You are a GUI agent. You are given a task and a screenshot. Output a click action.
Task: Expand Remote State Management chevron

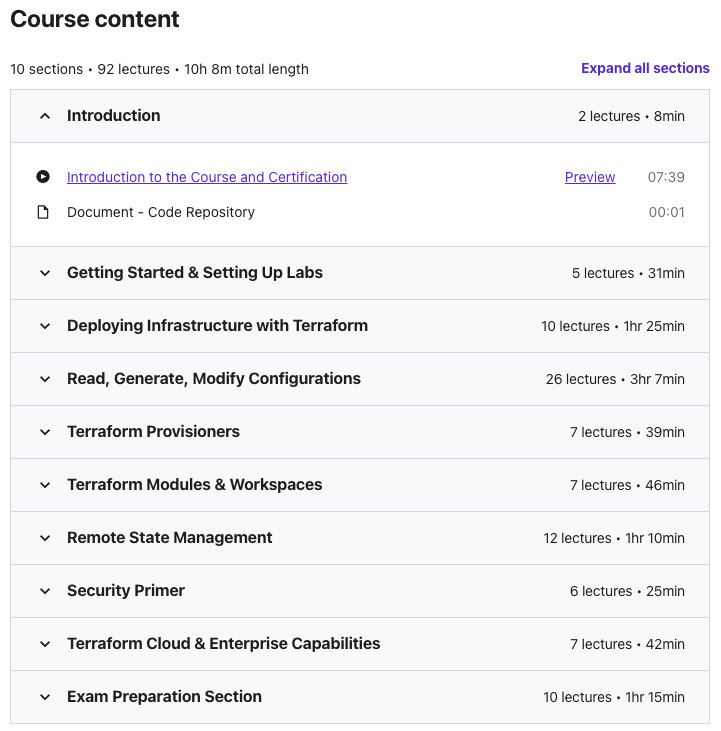tap(45, 538)
